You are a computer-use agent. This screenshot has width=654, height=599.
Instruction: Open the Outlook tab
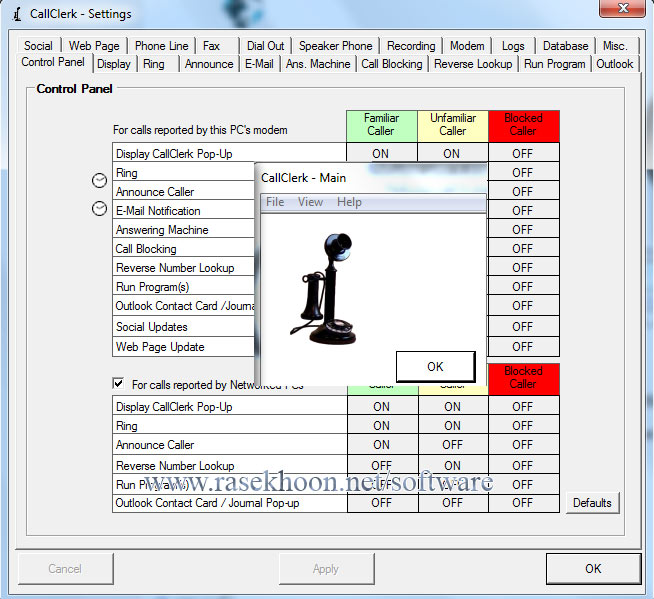[615, 64]
